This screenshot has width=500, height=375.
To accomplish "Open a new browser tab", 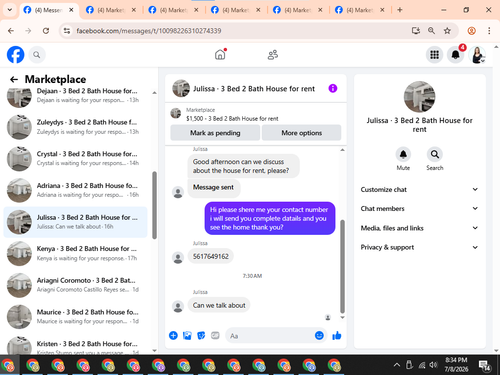I will coord(400,10).
